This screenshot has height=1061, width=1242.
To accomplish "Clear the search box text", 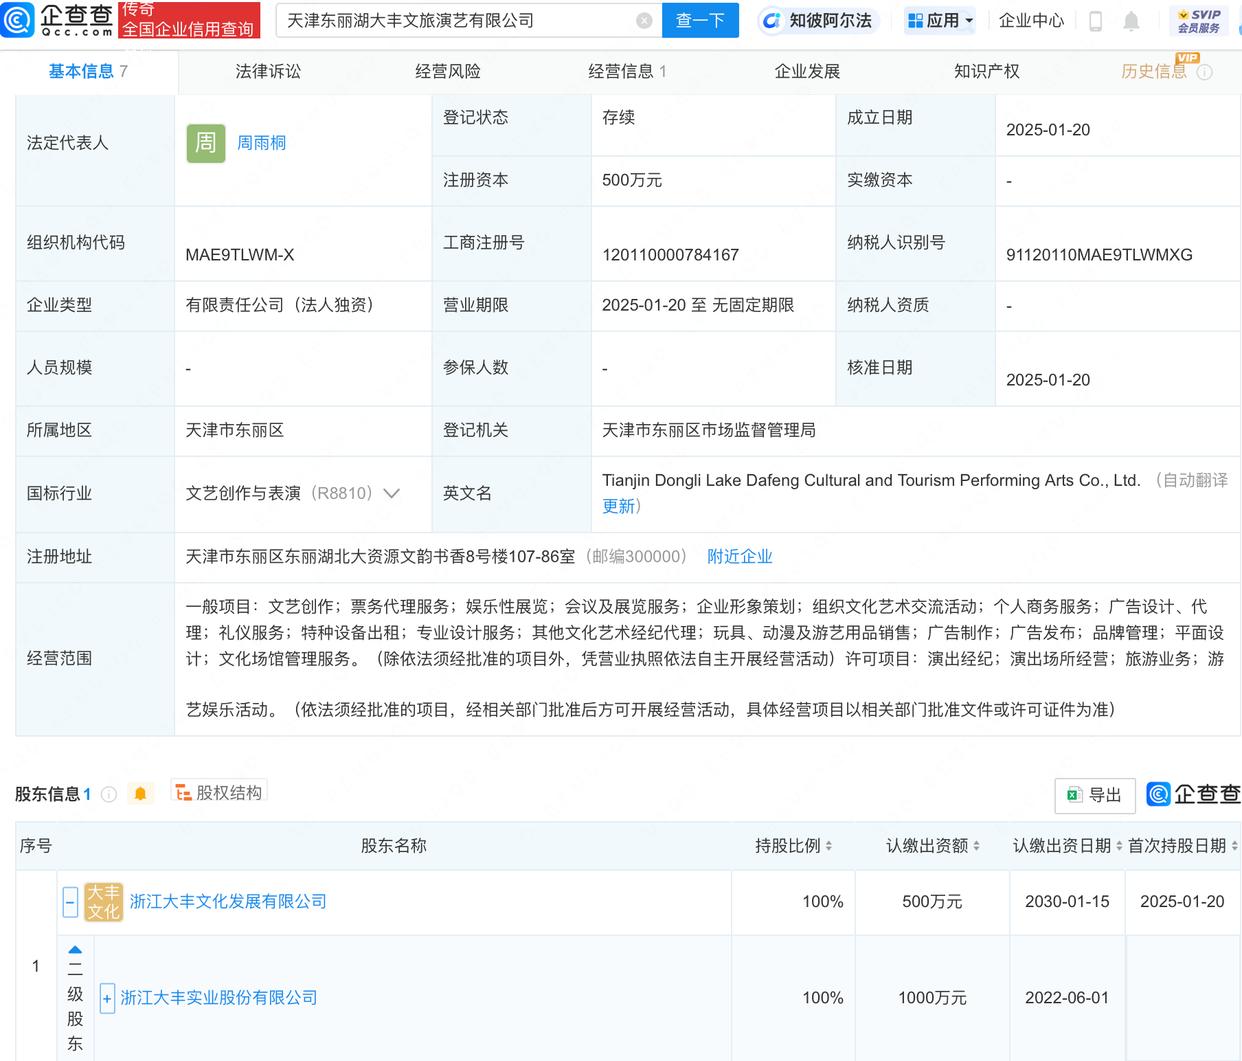I will 644,20.
